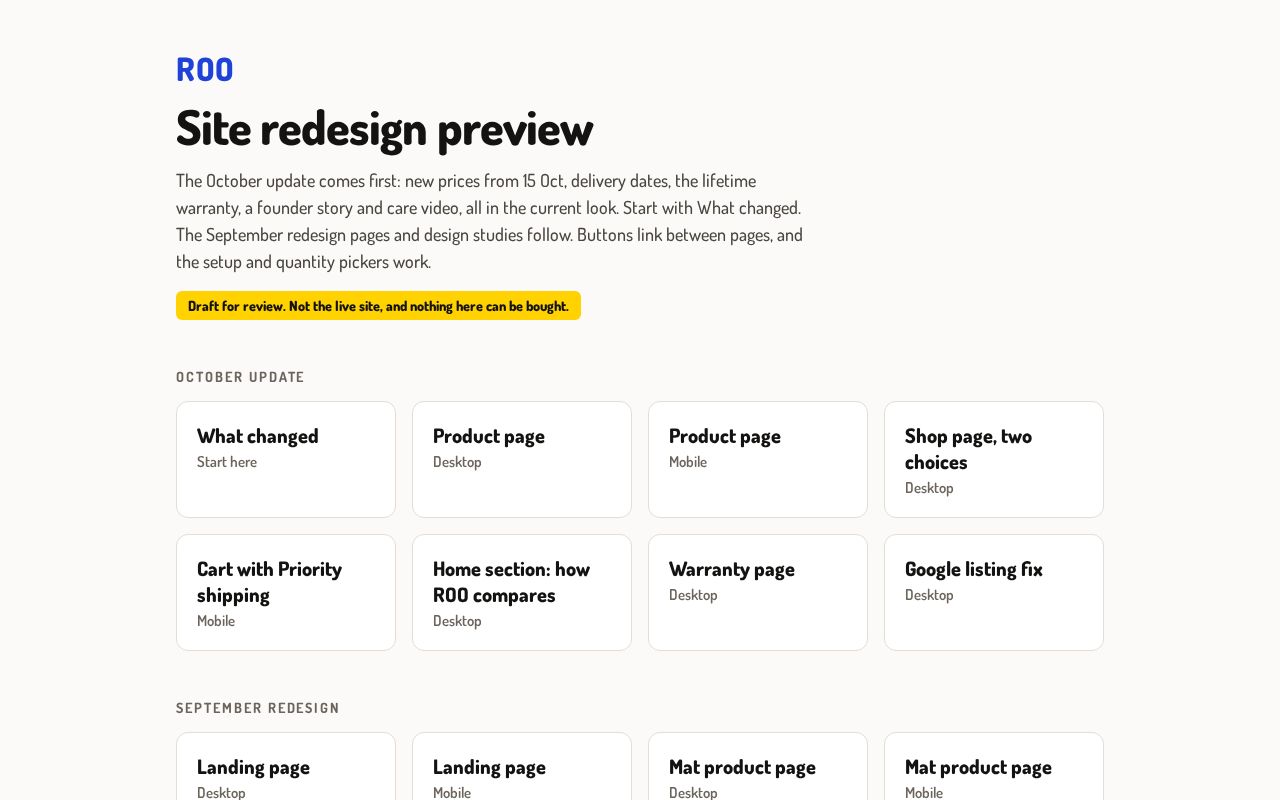Open the Warranty page card
Viewport: 1280px width, 800px height.
click(758, 592)
